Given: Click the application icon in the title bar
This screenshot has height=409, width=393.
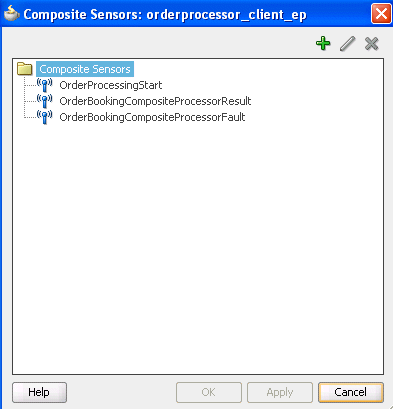Looking at the screenshot, I should [12, 14].
